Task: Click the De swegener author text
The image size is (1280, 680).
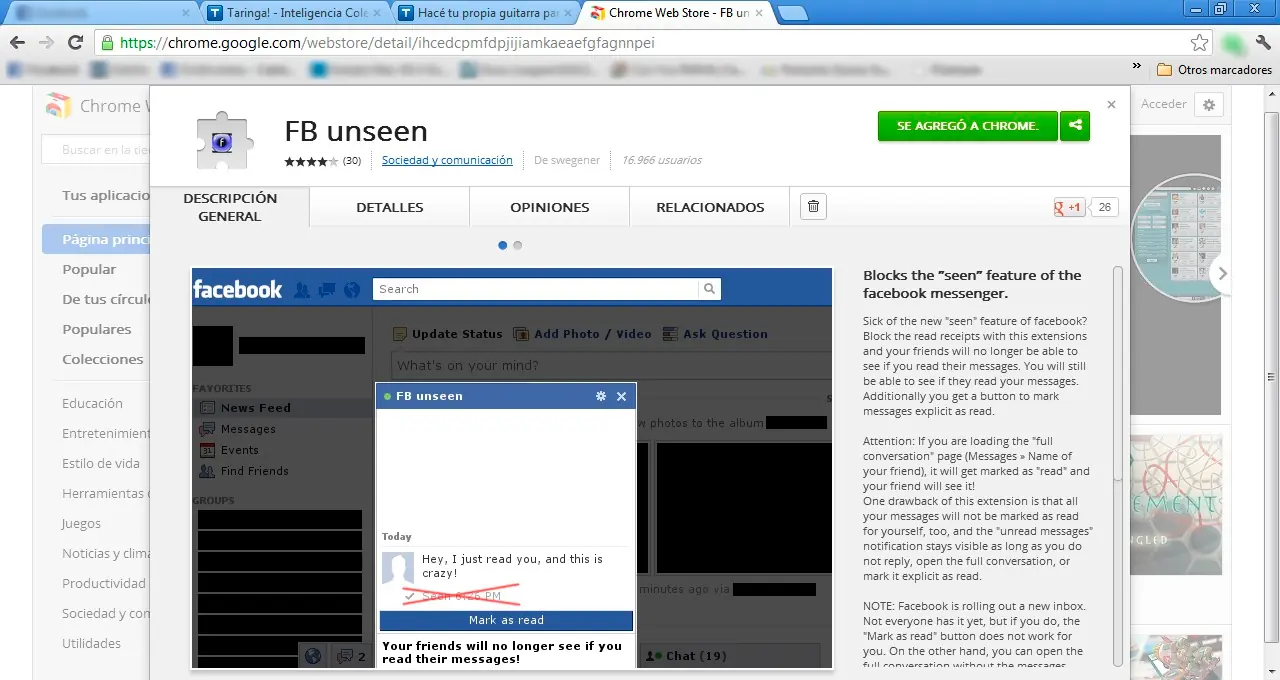Action: pyautogui.click(x=567, y=160)
